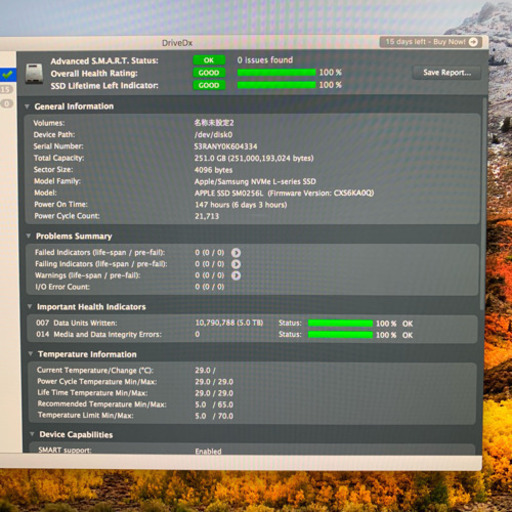The height and width of the screenshot is (512, 512).
Task: Click the Overall Health Rating progress bar
Action: pos(276,72)
